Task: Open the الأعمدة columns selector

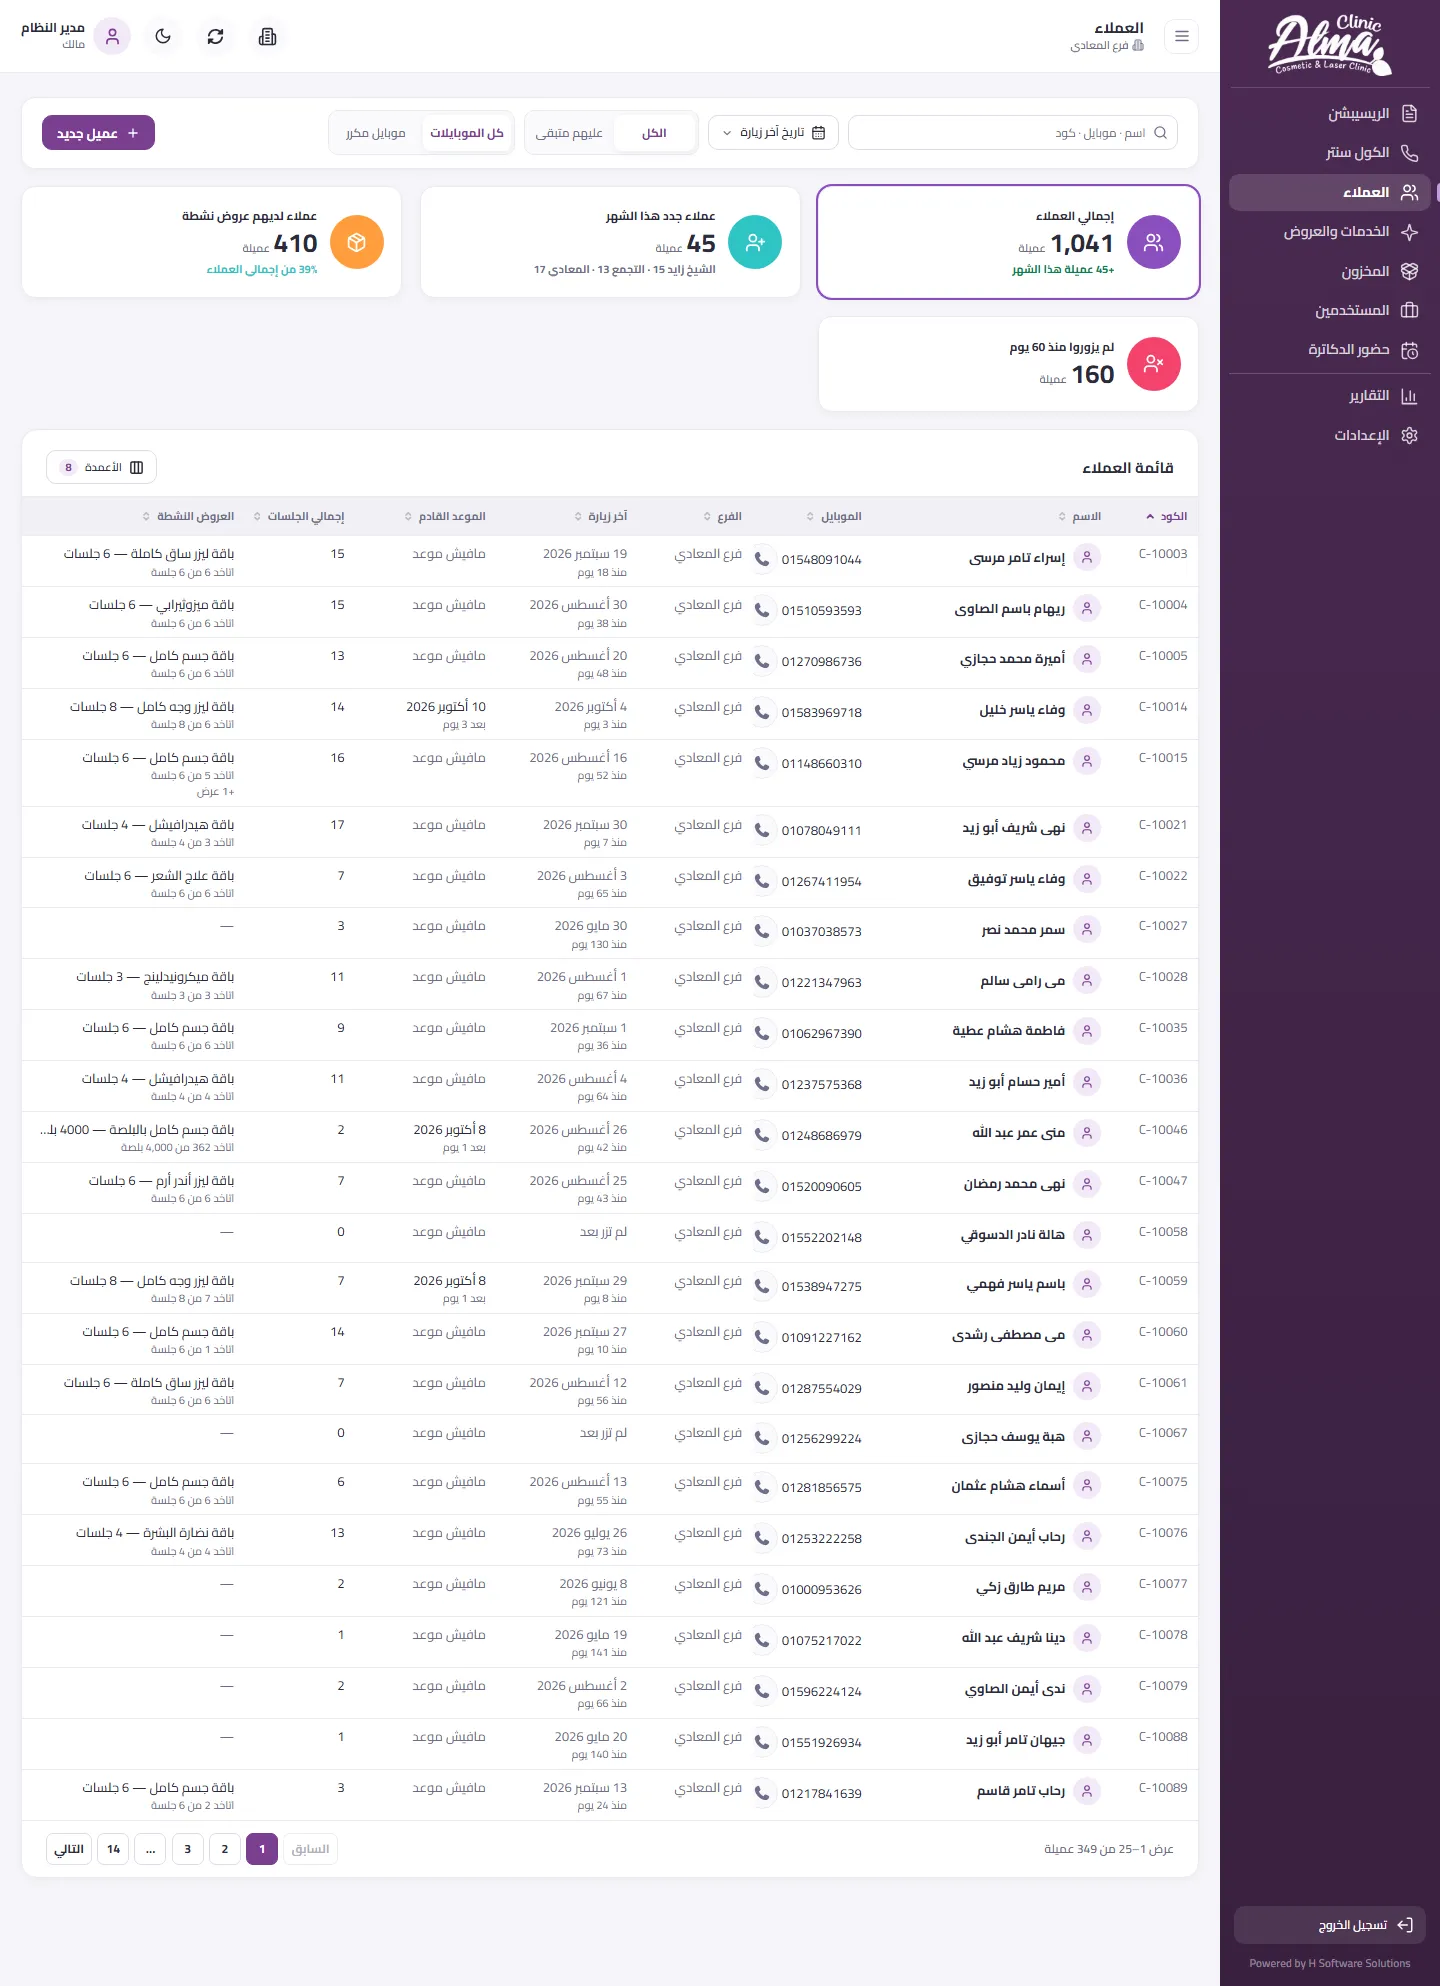Action: 101,467
